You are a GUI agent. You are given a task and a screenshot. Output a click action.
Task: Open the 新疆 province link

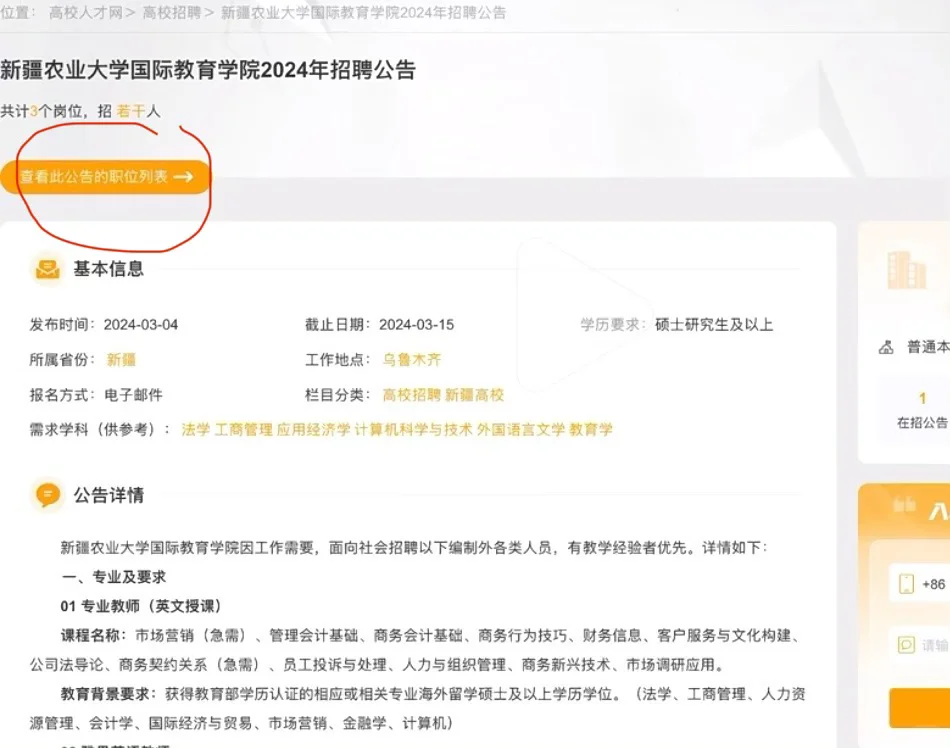coord(121,360)
